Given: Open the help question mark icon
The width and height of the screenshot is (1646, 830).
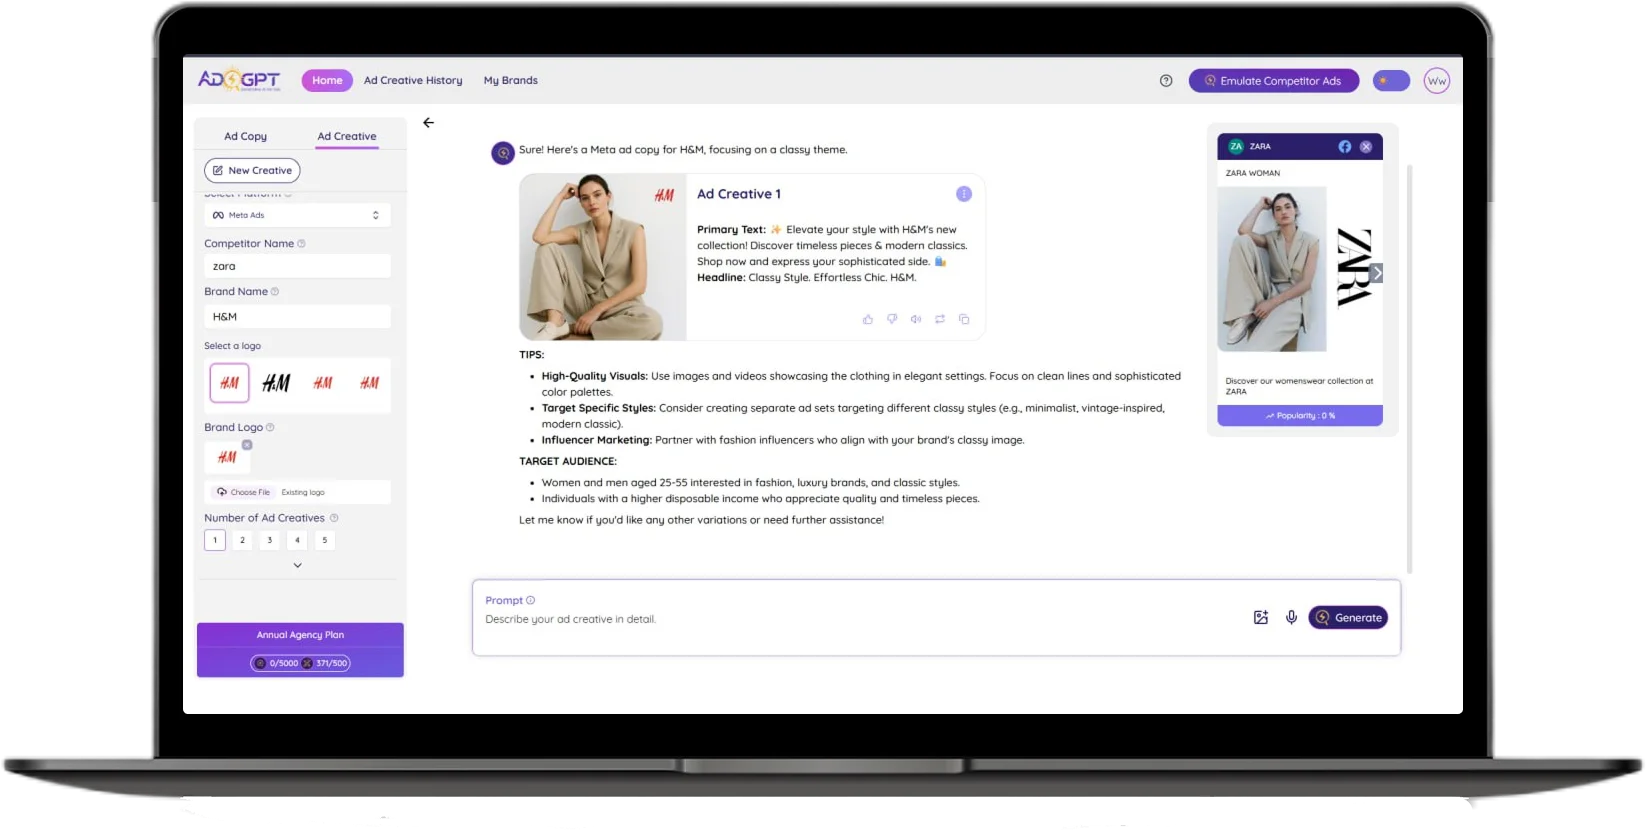Looking at the screenshot, I should coord(1166,81).
